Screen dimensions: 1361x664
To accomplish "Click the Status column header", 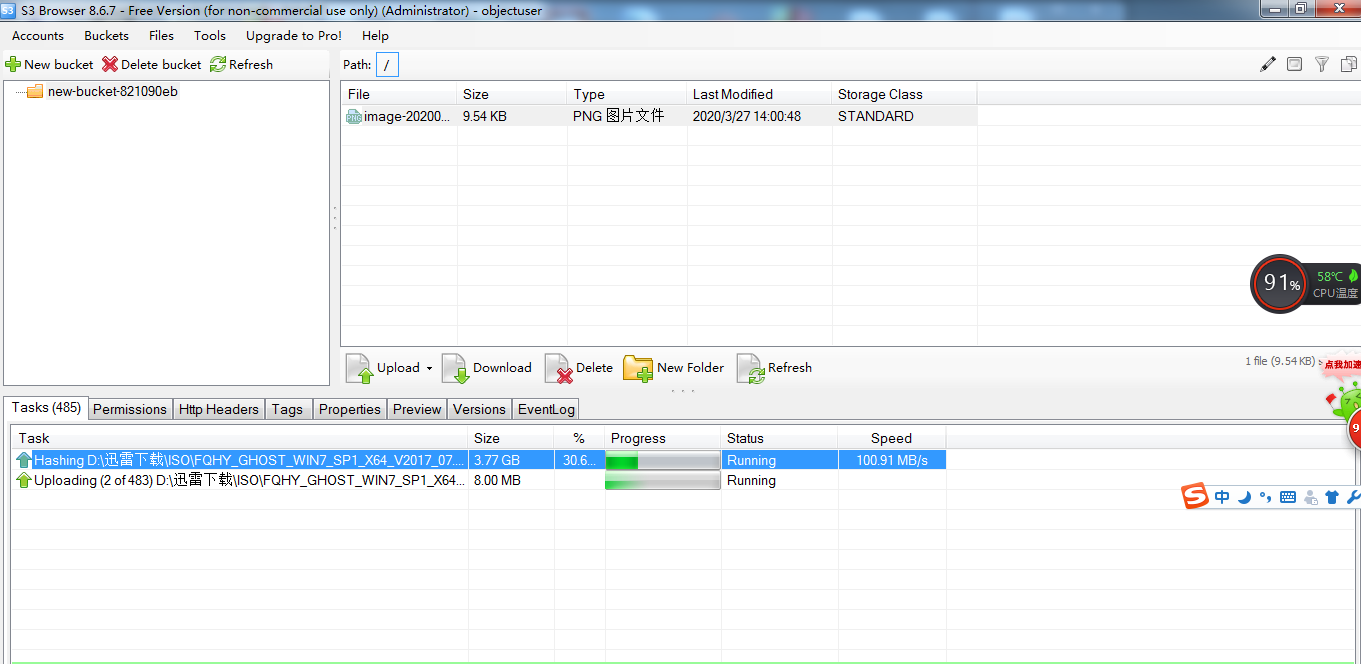I will pyautogui.click(x=780, y=438).
